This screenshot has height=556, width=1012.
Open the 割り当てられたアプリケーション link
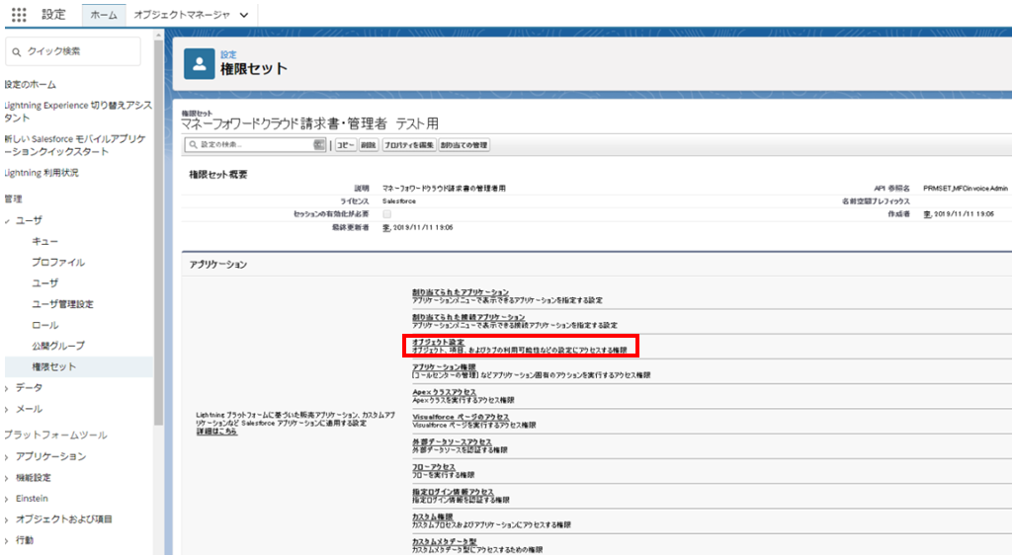point(460,293)
